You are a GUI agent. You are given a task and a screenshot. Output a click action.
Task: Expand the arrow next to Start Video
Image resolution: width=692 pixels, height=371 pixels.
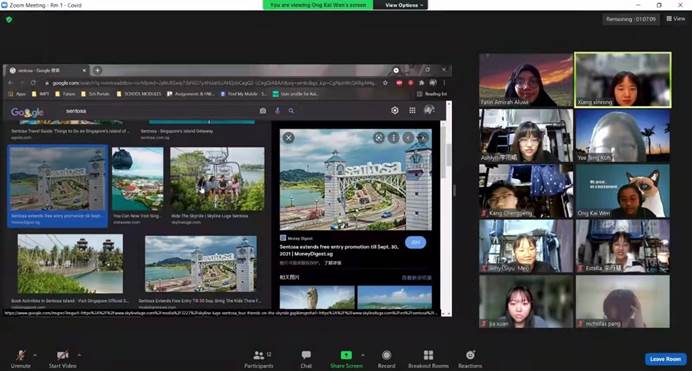tap(79, 355)
